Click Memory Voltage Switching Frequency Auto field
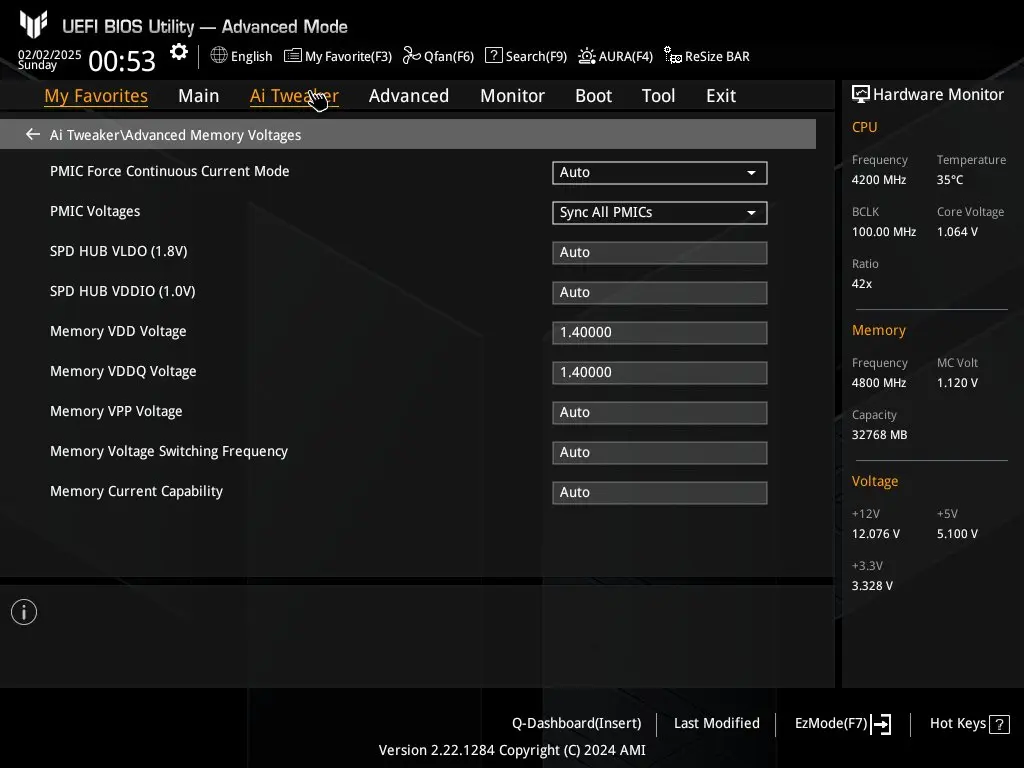 click(660, 453)
